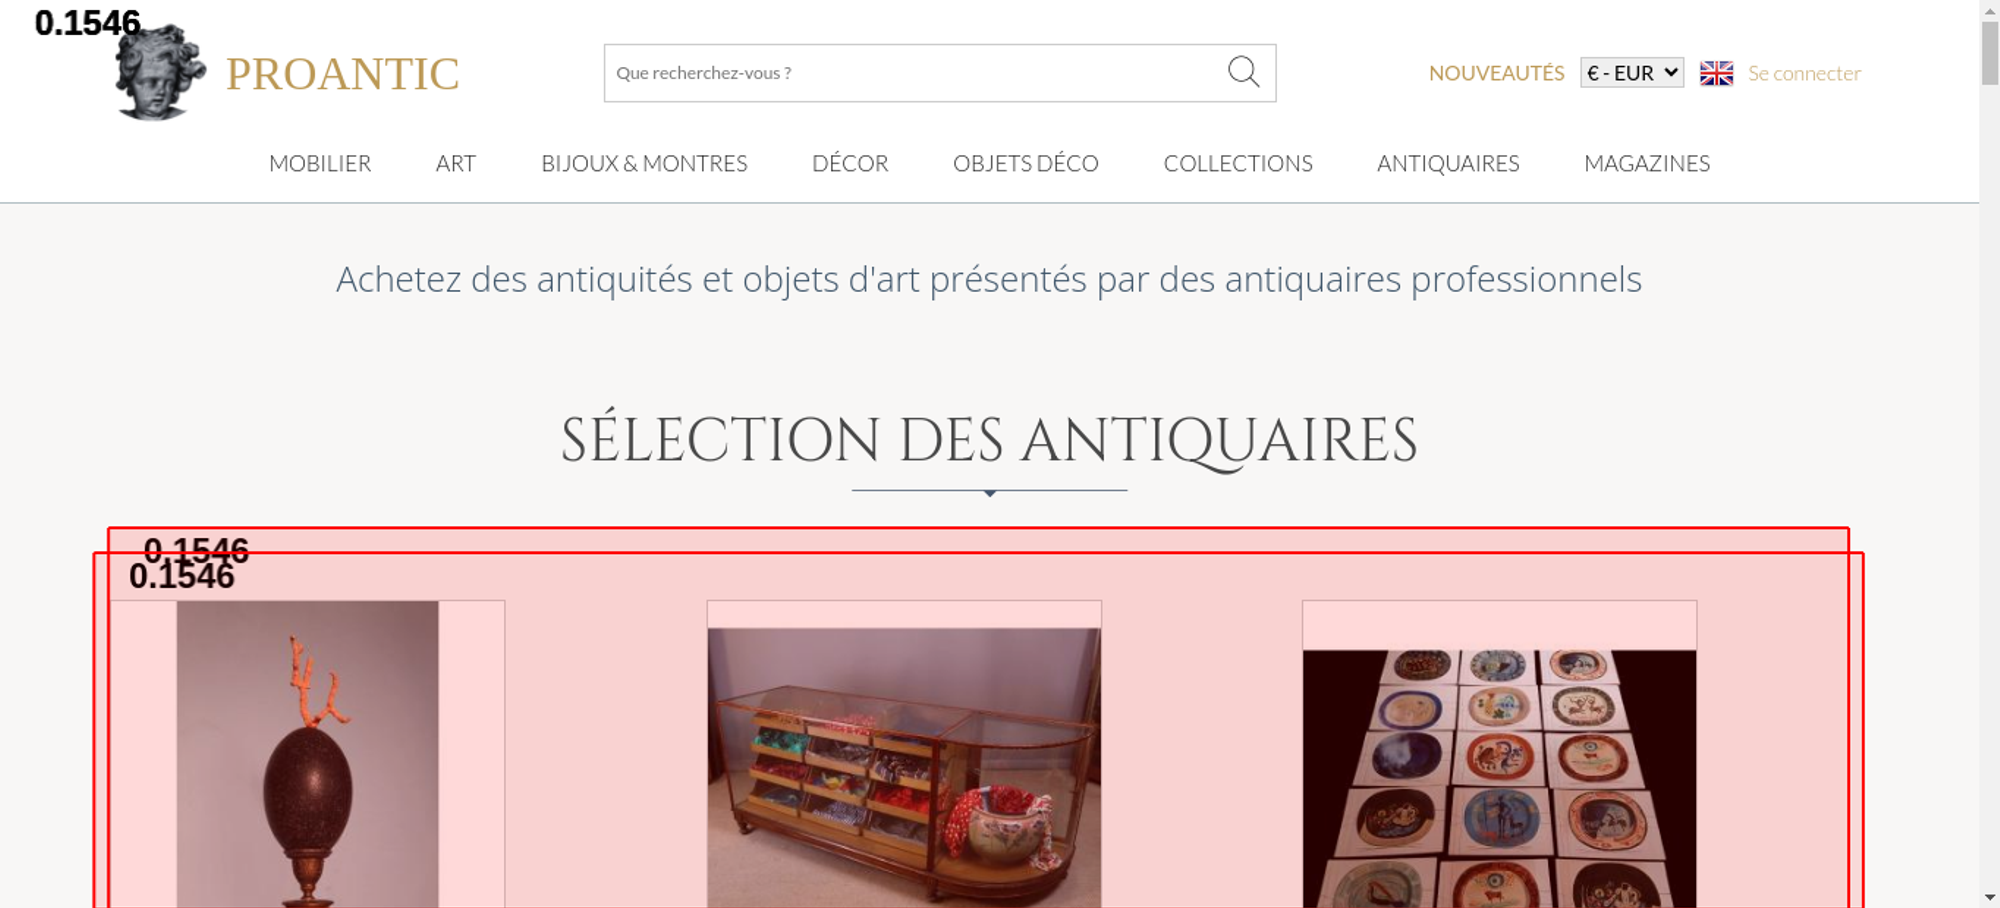This screenshot has width=2000, height=908.
Task: Click the NOUVEAUTÉS link
Action: coord(1496,73)
